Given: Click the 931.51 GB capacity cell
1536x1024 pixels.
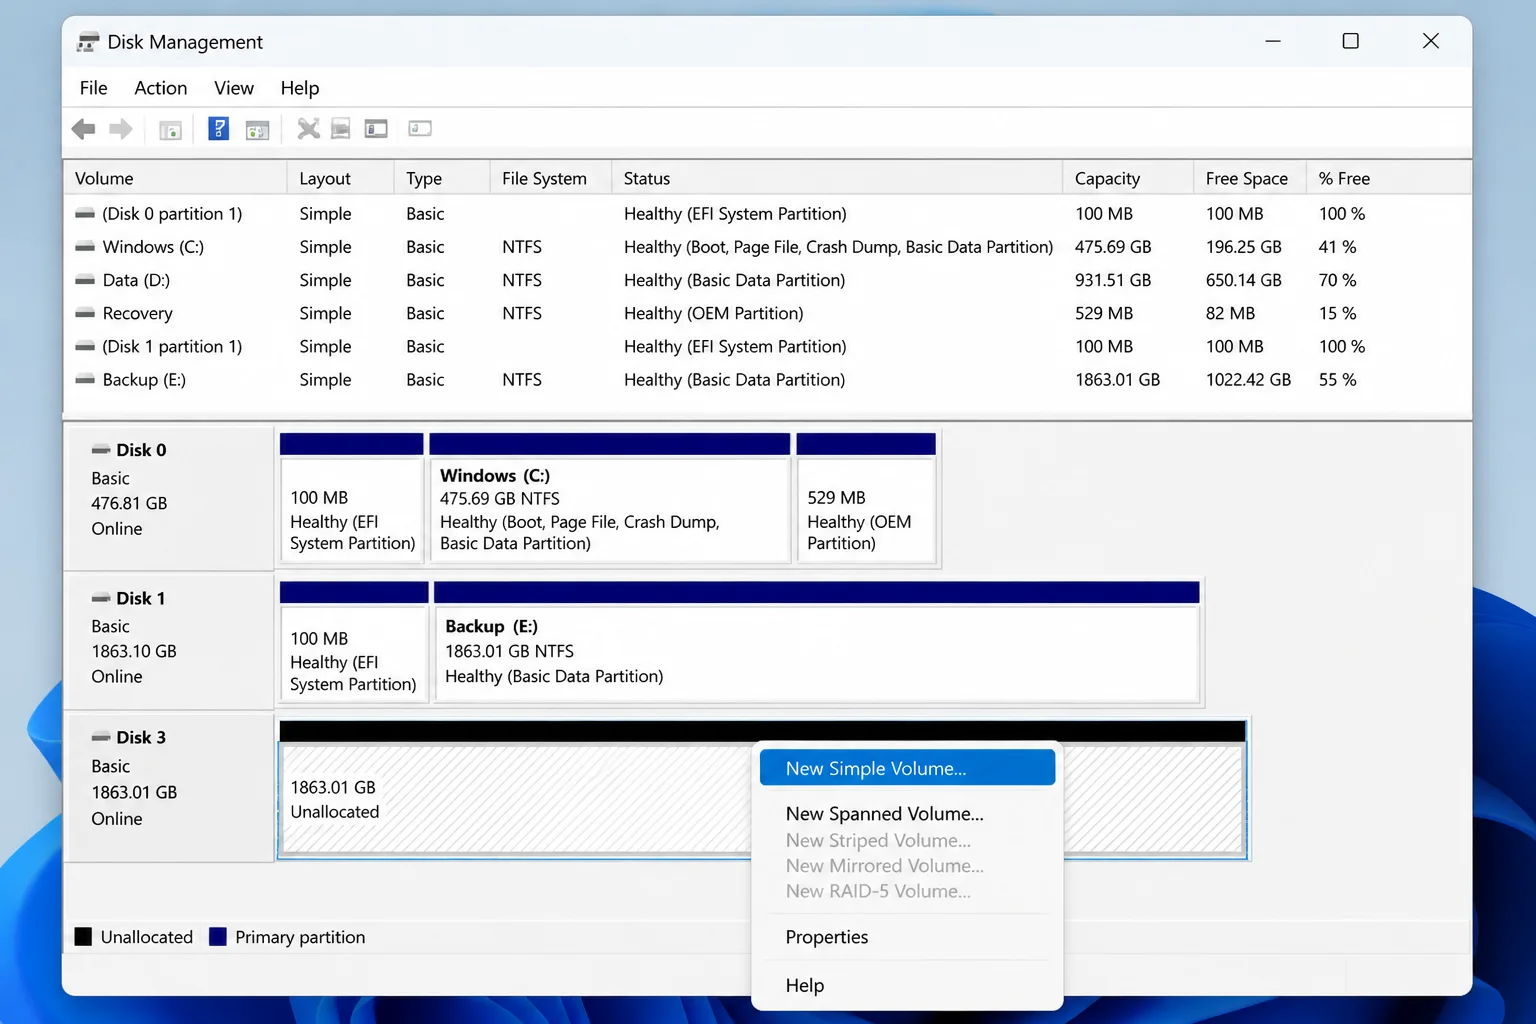Looking at the screenshot, I should [1113, 280].
